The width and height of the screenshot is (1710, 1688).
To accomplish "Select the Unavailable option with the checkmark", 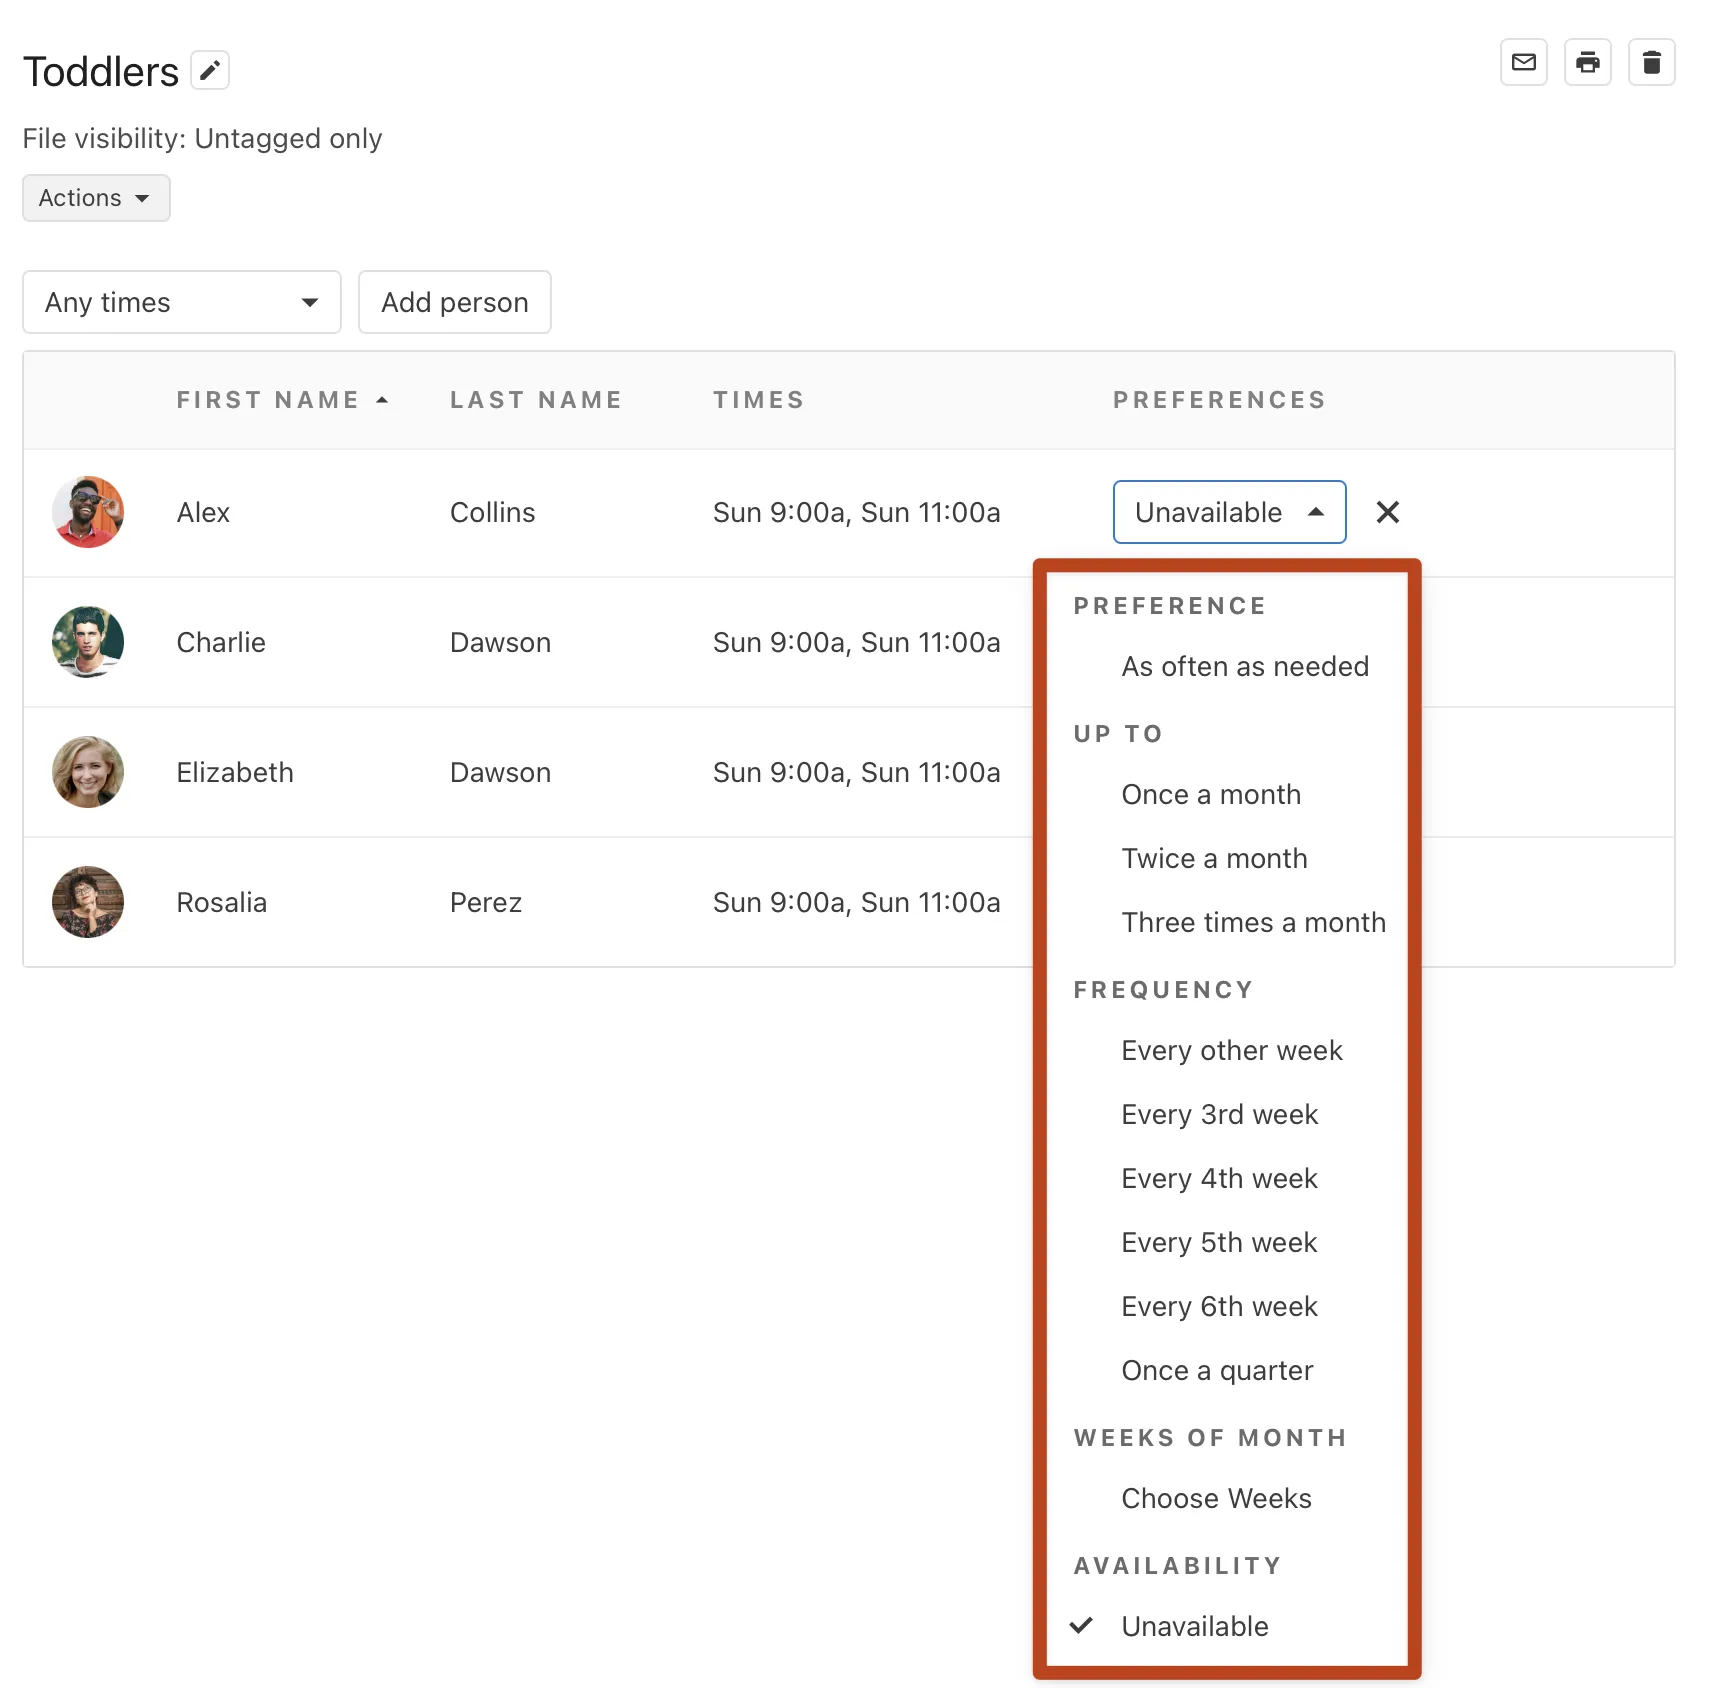I will pyautogui.click(x=1195, y=1626).
